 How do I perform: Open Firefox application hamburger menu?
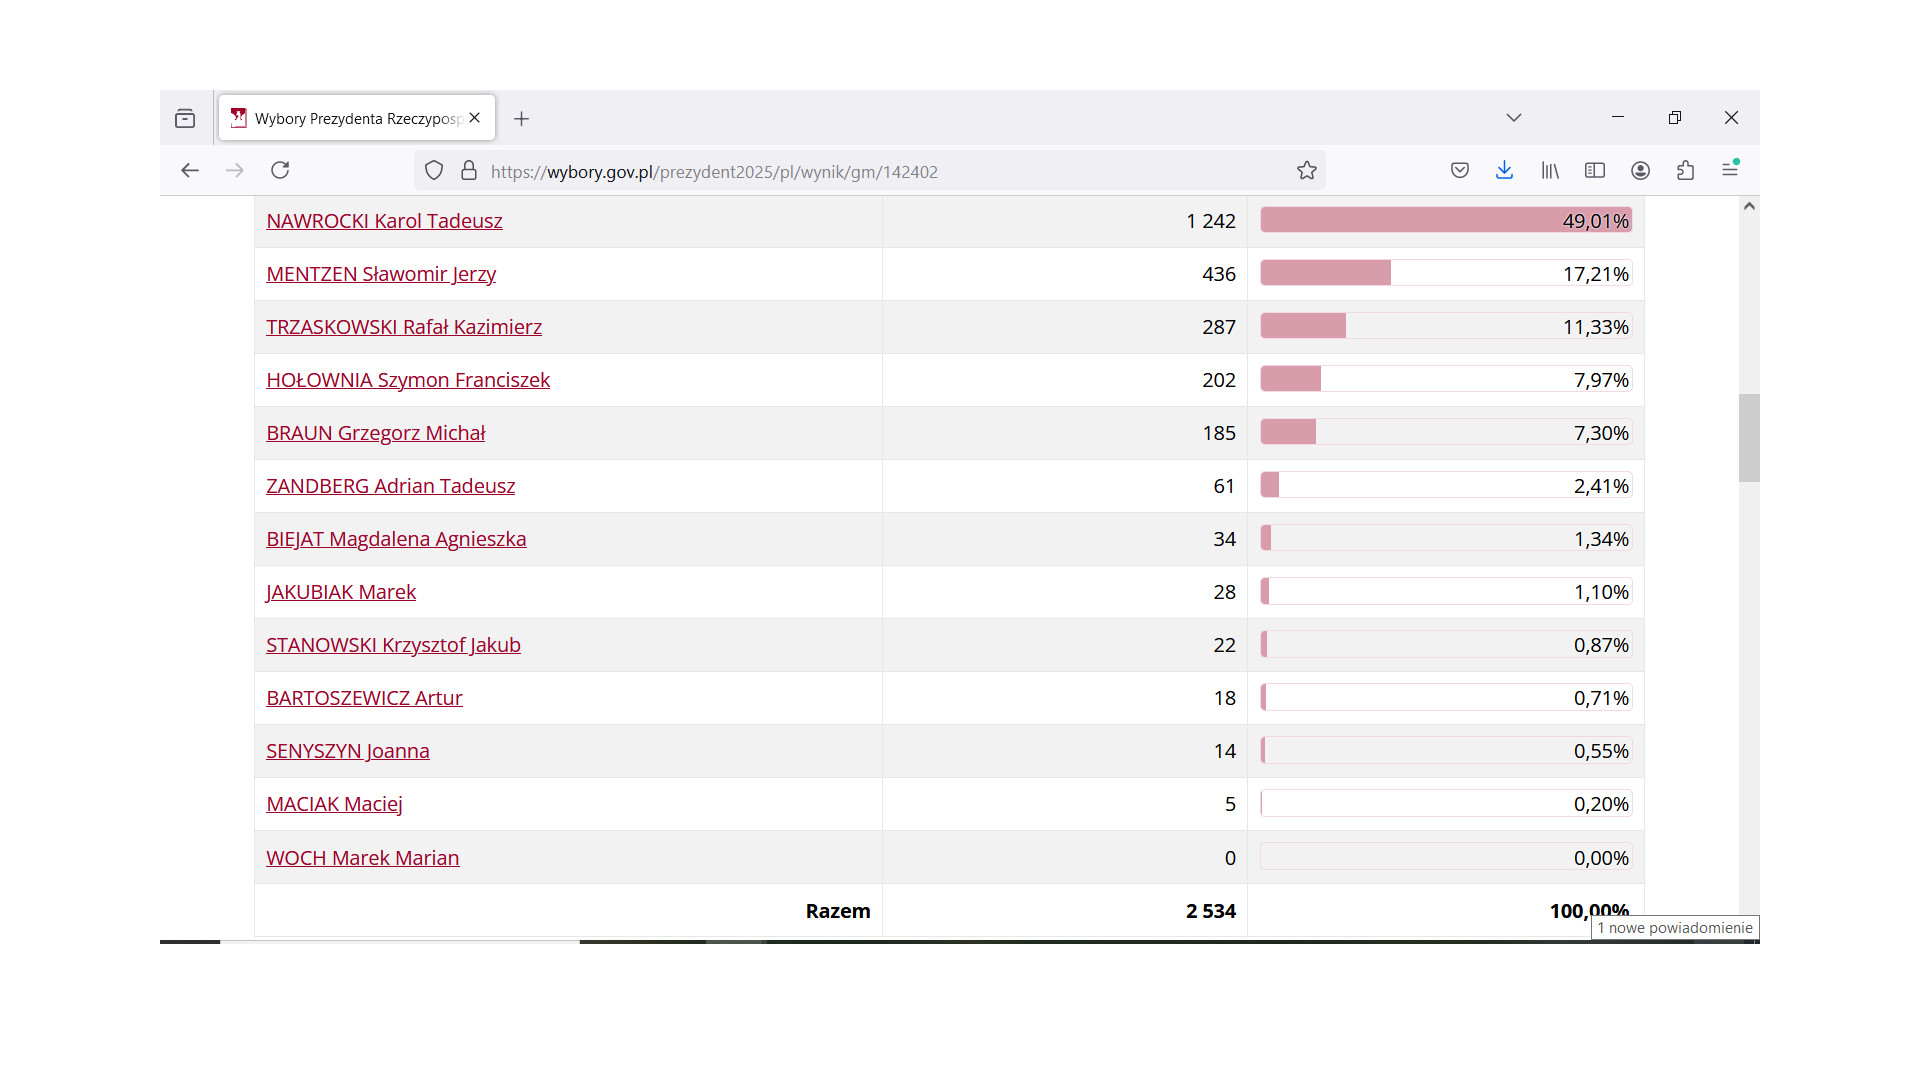1730,170
